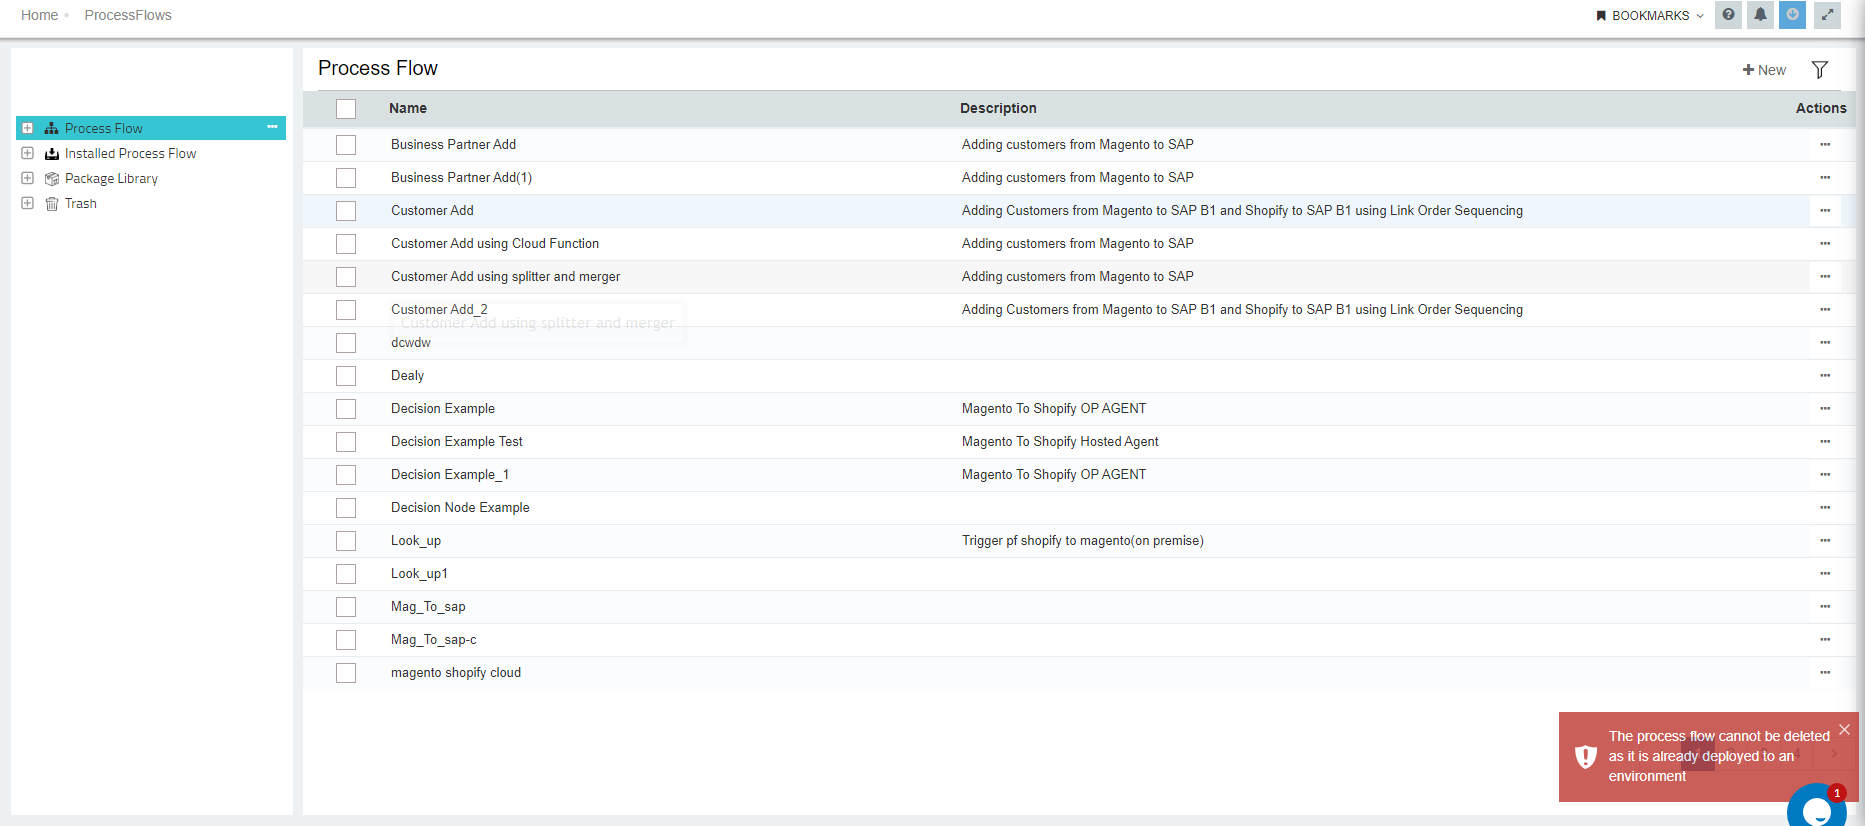Expand the Installed Process Flow tree node
This screenshot has height=826, width=1865.
click(x=28, y=153)
